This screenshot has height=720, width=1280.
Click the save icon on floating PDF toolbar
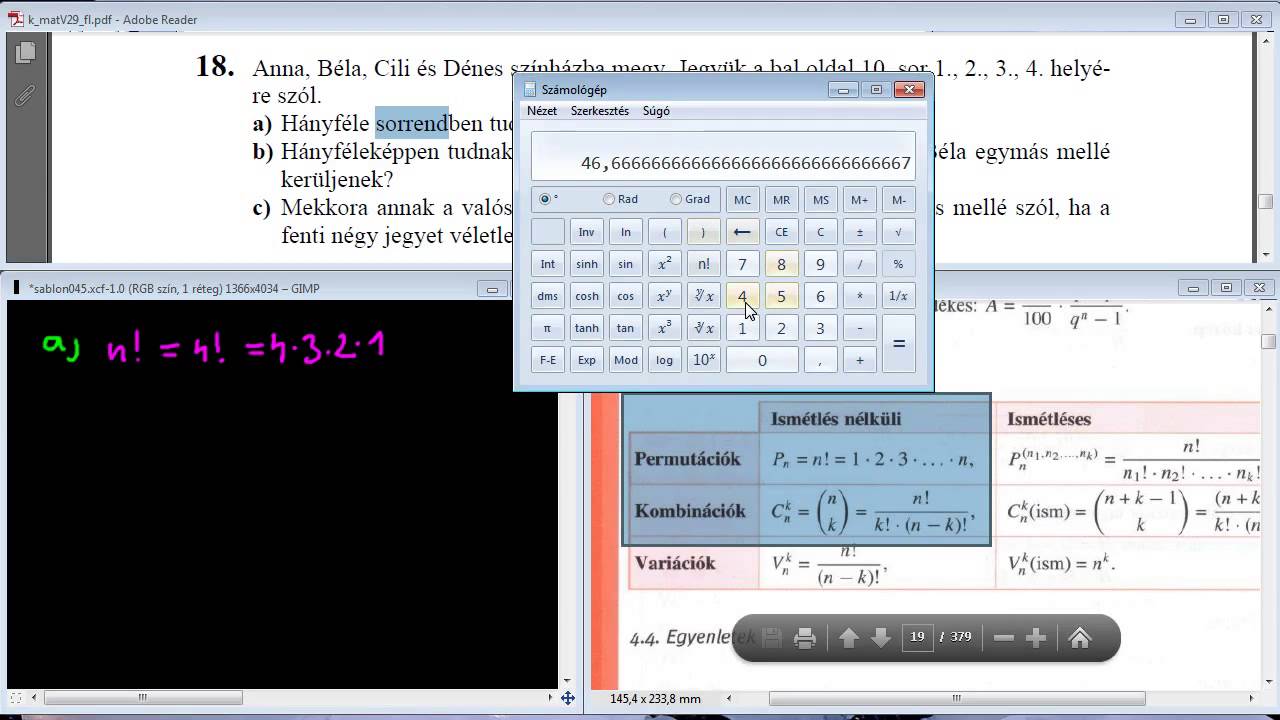click(x=771, y=638)
